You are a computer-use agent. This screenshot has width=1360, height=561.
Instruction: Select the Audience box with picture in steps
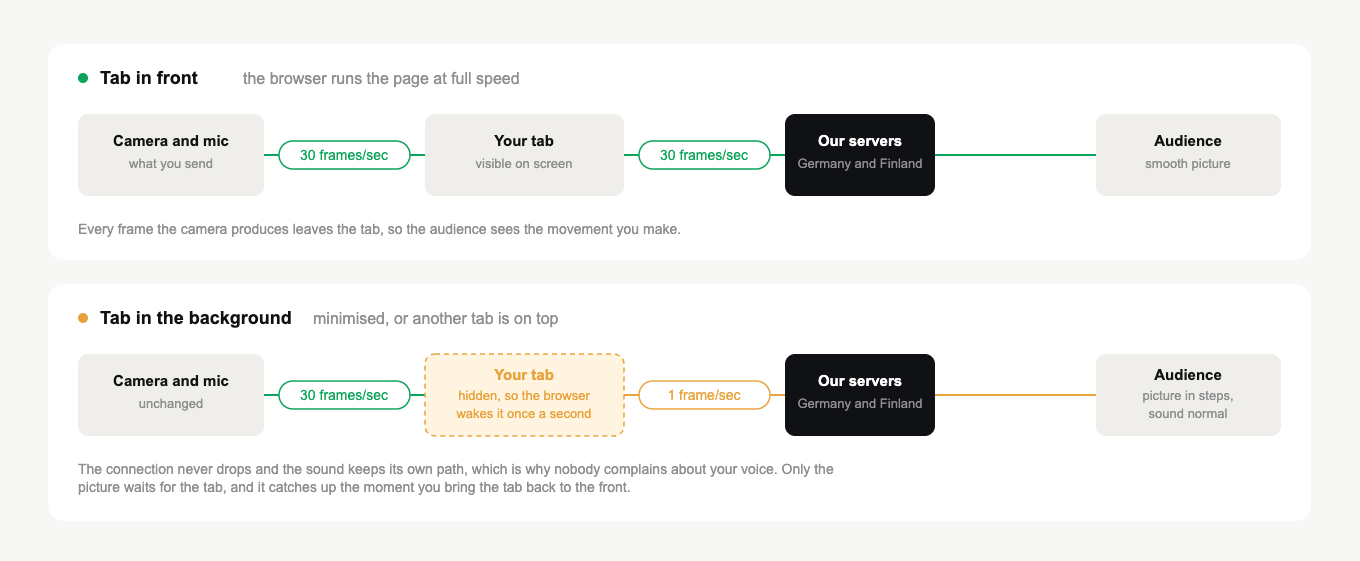coord(1188,395)
